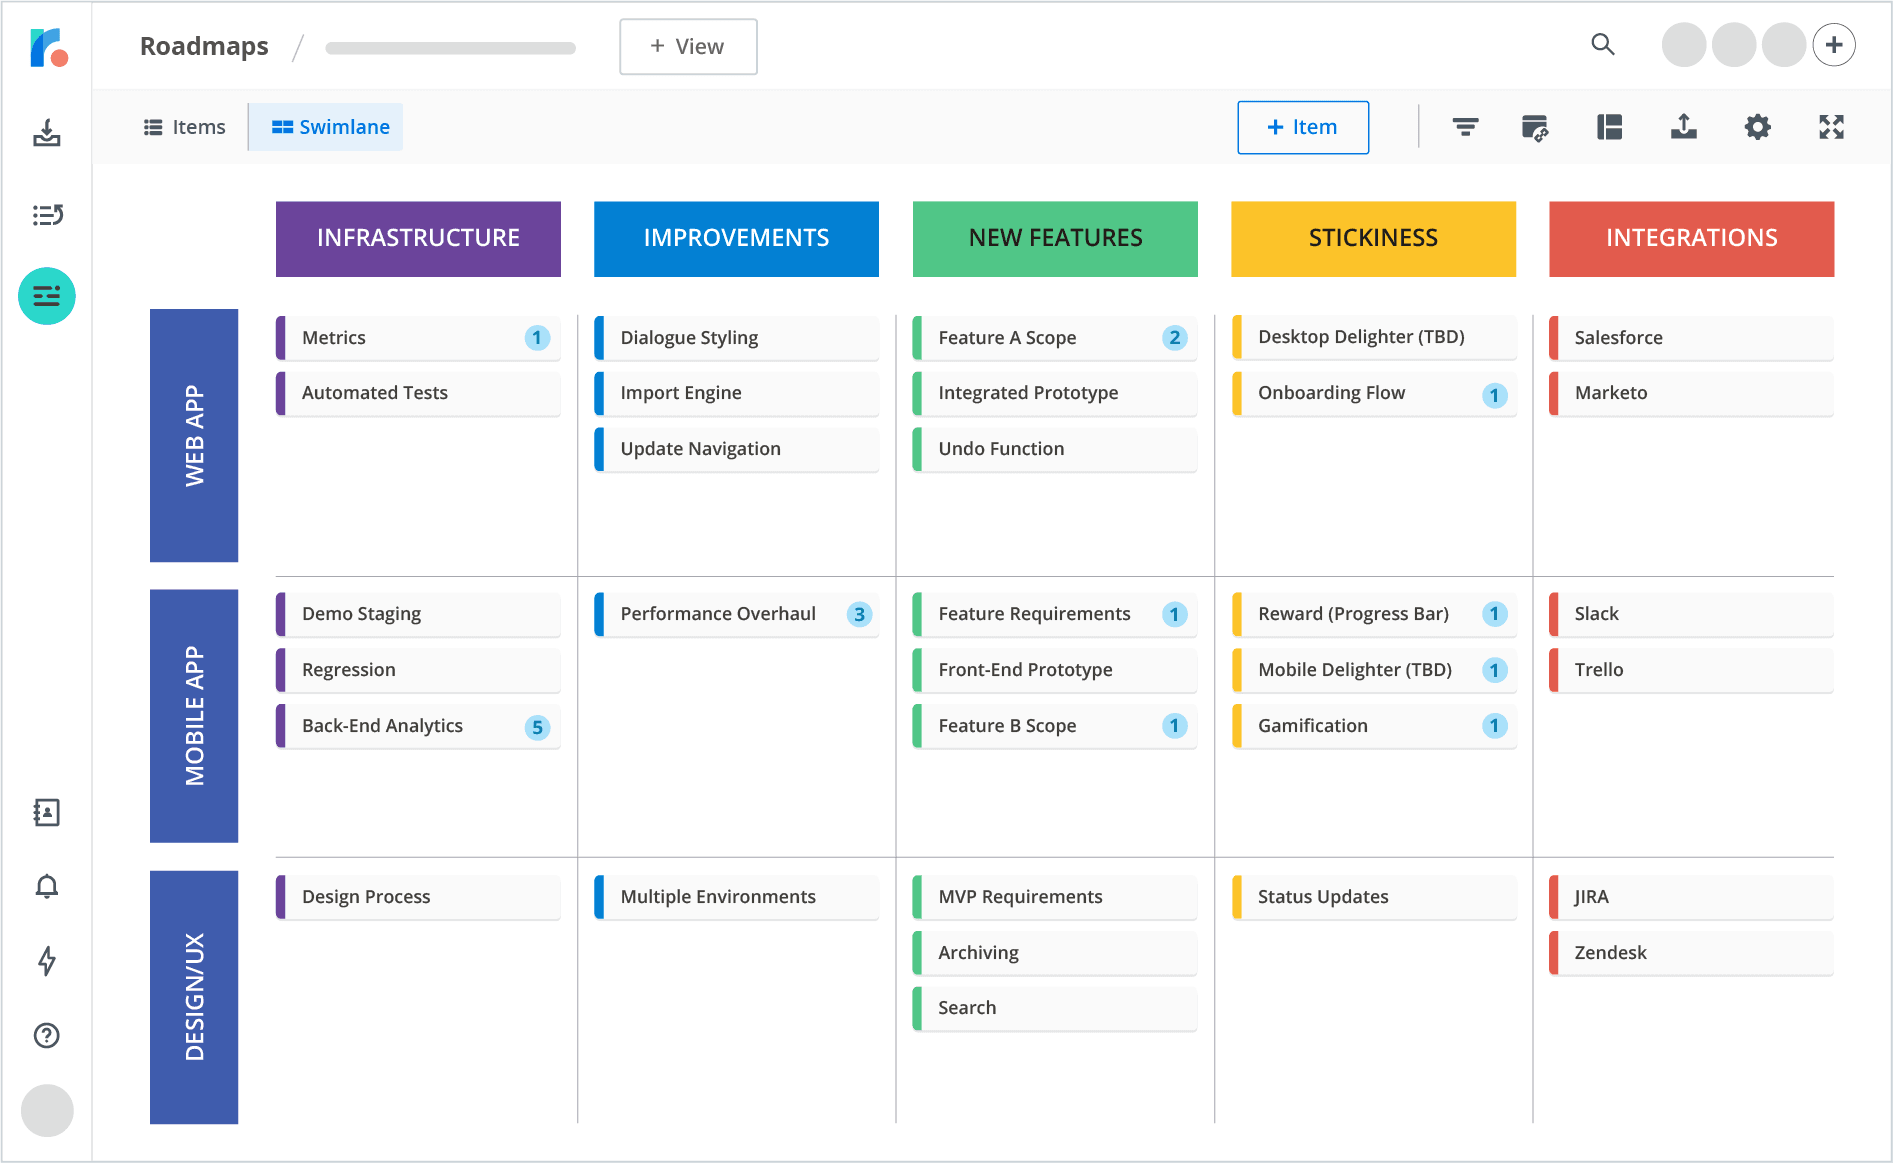
Task: Select the active swimlane view icon
Action: tap(46, 296)
